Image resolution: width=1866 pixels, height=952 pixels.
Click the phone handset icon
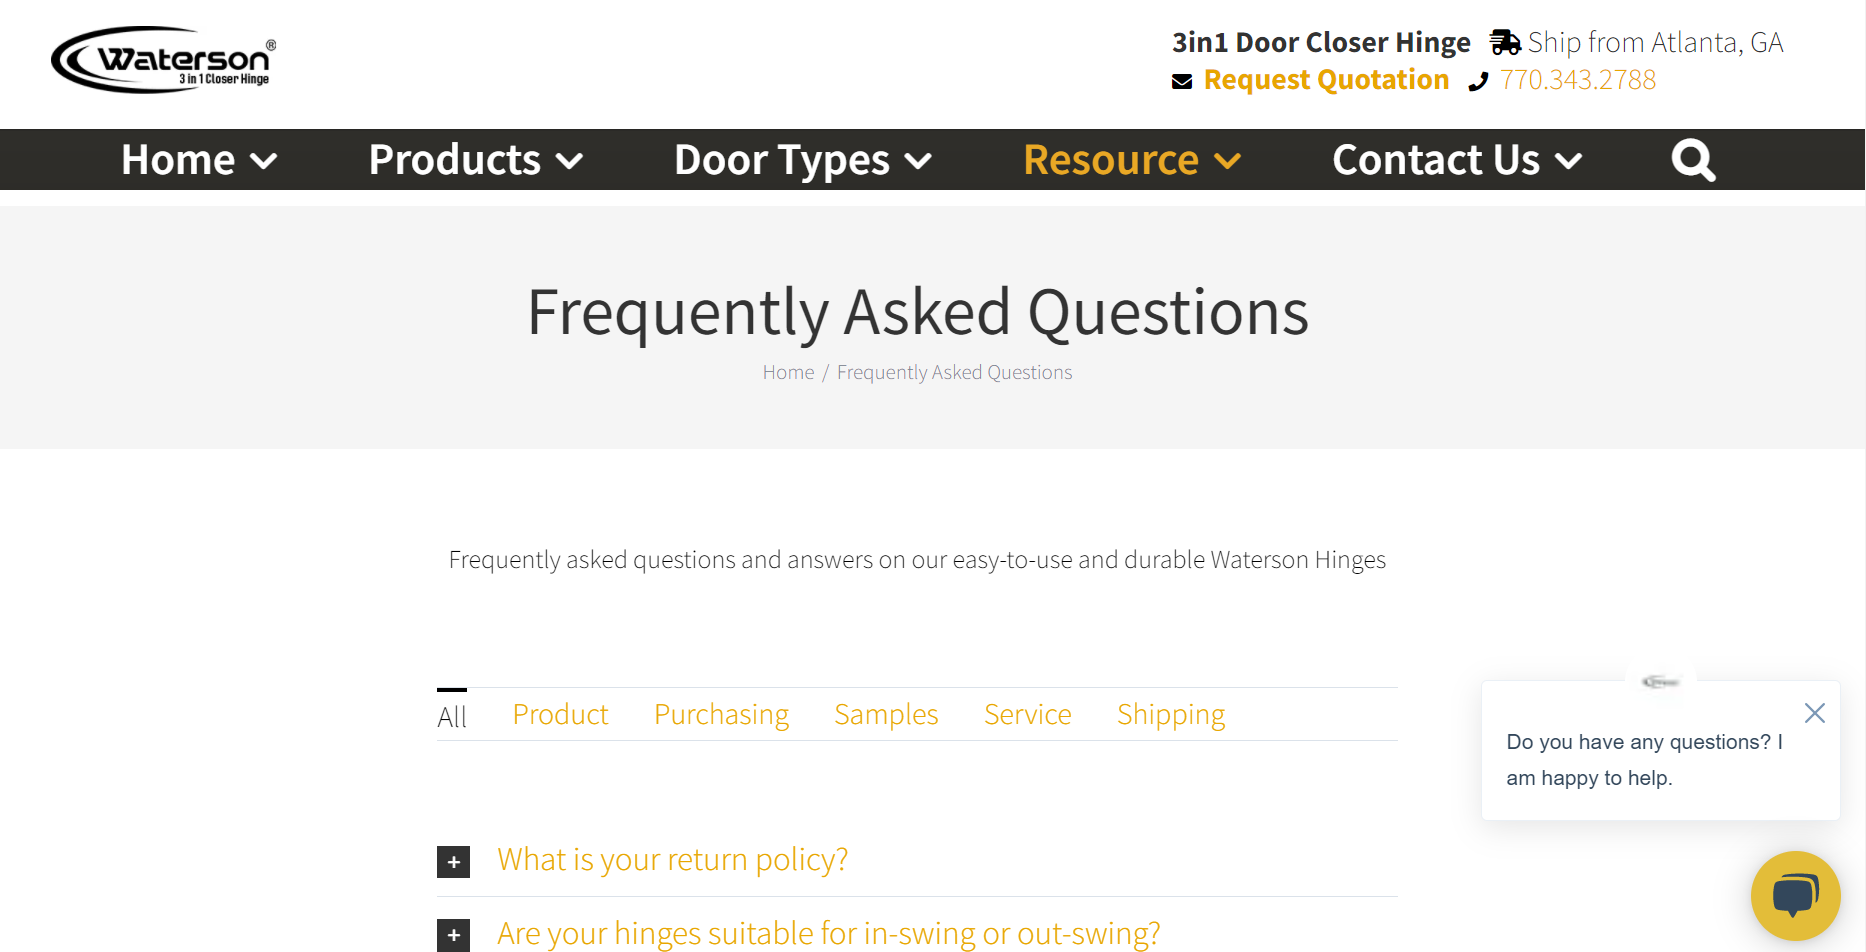pyautogui.click(x=1478, y=82)
